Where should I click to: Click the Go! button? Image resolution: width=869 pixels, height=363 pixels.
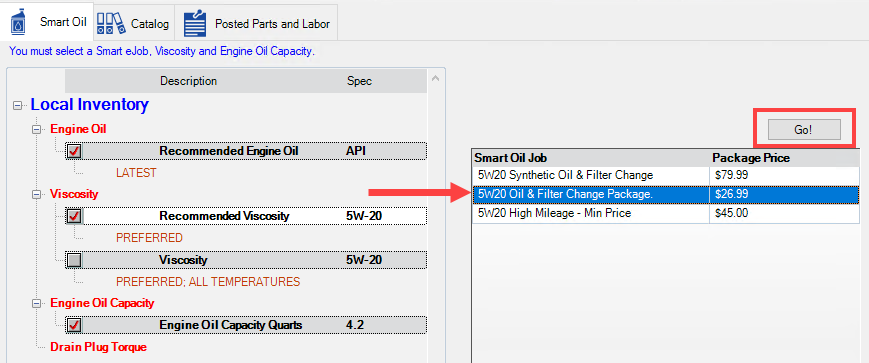(804, 130)
